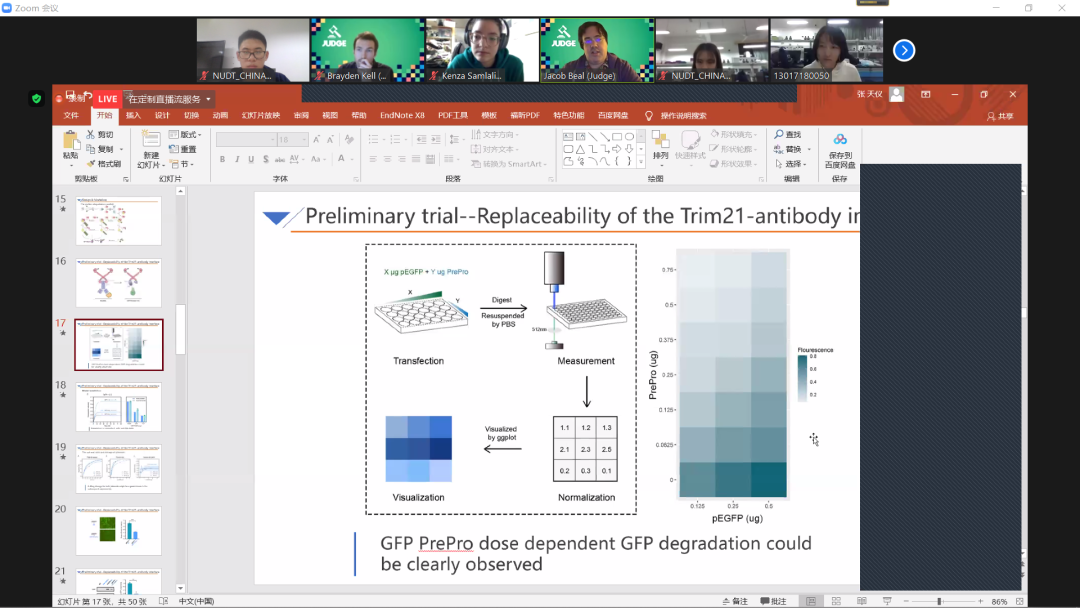Click the Replace (替换) icon
The height and width of the screenshot is (608, 1080).
point(778,149)
